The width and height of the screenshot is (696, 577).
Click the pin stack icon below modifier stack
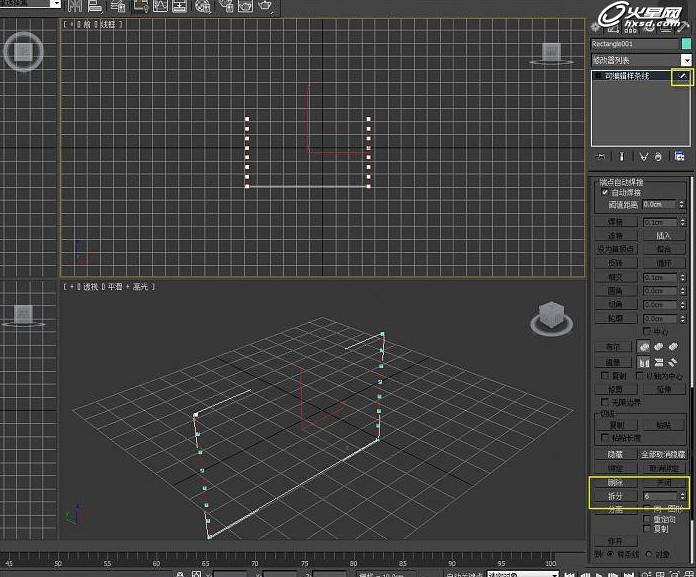click(x=600, y=157)
